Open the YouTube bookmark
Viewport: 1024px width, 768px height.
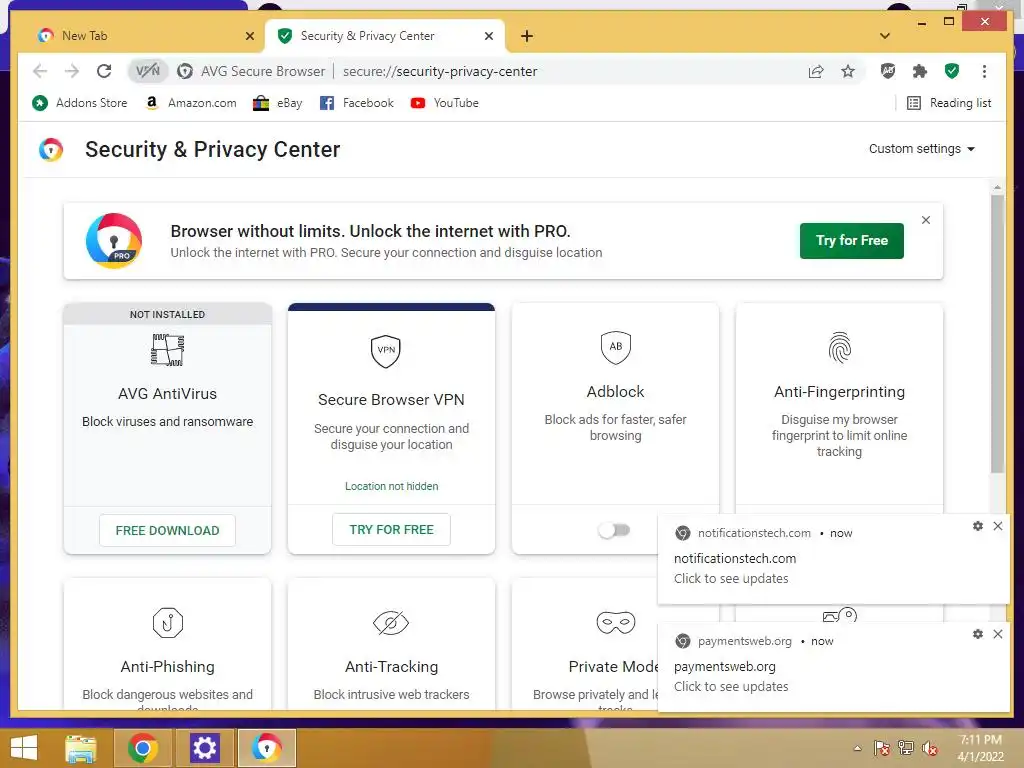[x=445, y=103]
